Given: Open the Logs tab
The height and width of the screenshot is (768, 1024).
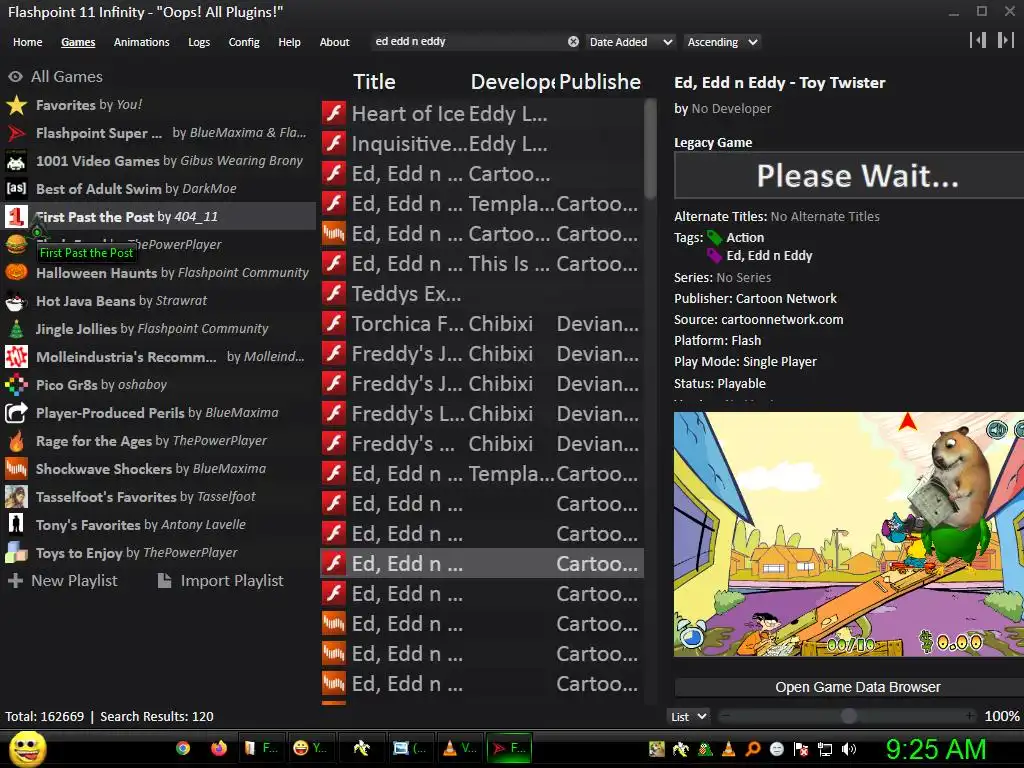Looking at the screenshot, I should click(199, 42).
